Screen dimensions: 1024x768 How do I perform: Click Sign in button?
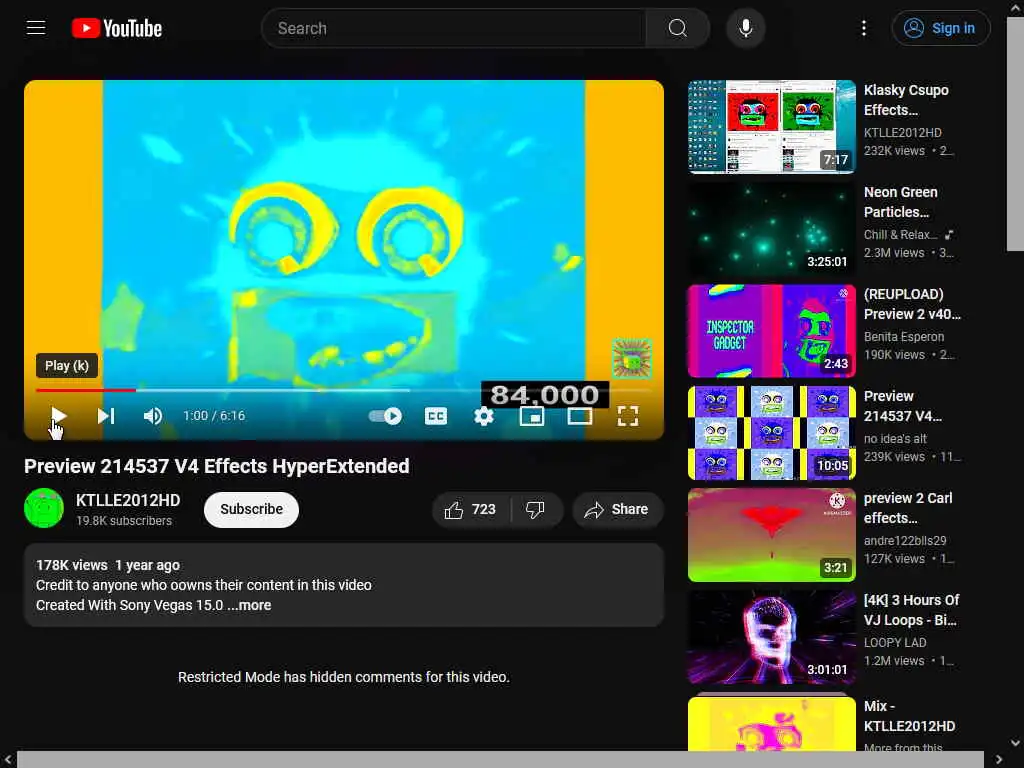[x=940, y=28]
